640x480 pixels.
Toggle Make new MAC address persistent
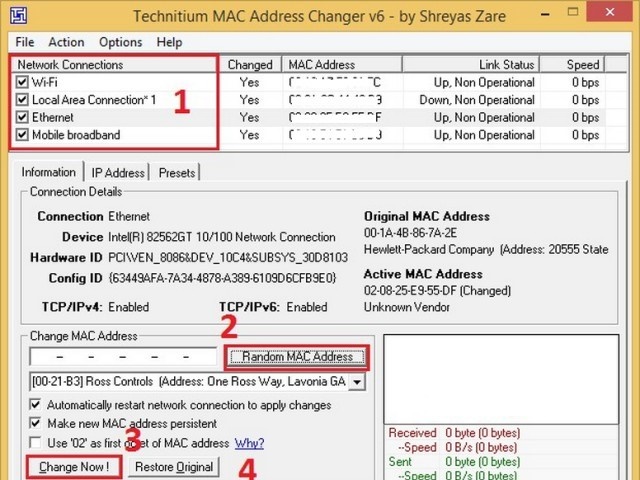[36, 423]
